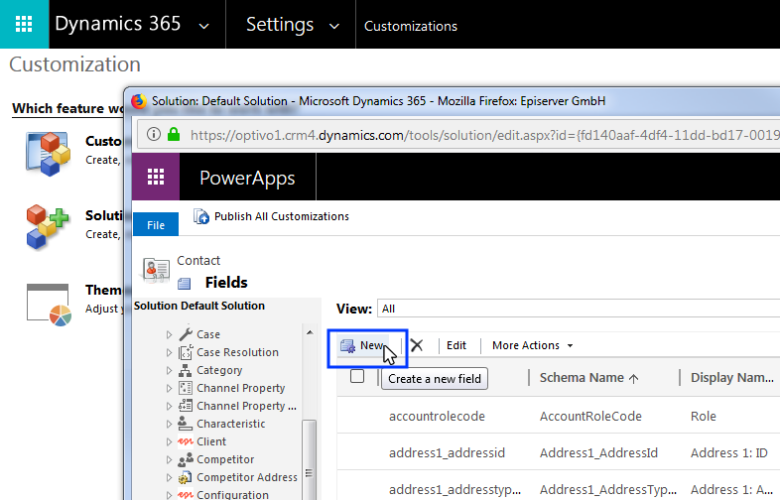Viewport: 780px width, 500px height.
Task: Toggle the select-all checkbox in grid header
Action: point(357,377)
